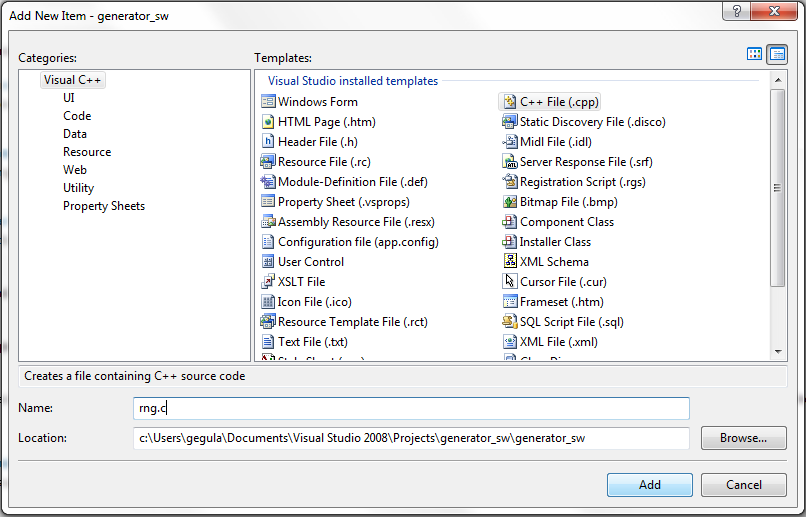Choose the Resource category

(87, 152)
